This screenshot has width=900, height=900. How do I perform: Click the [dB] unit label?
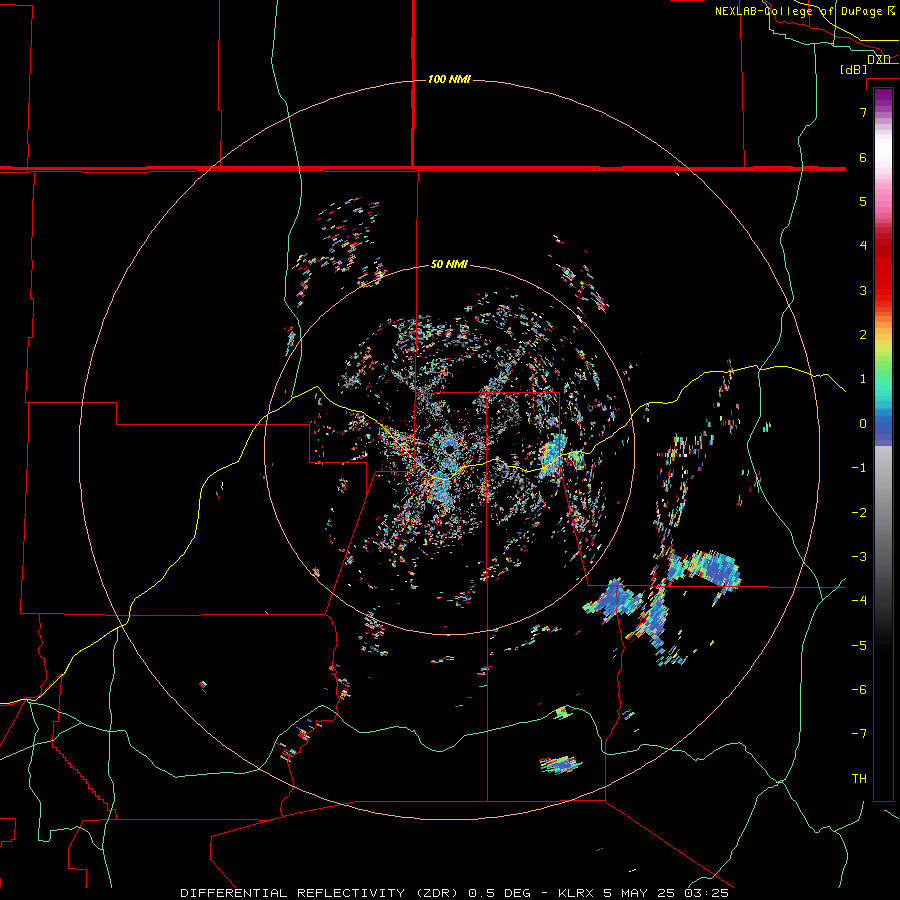pos(854,69)
